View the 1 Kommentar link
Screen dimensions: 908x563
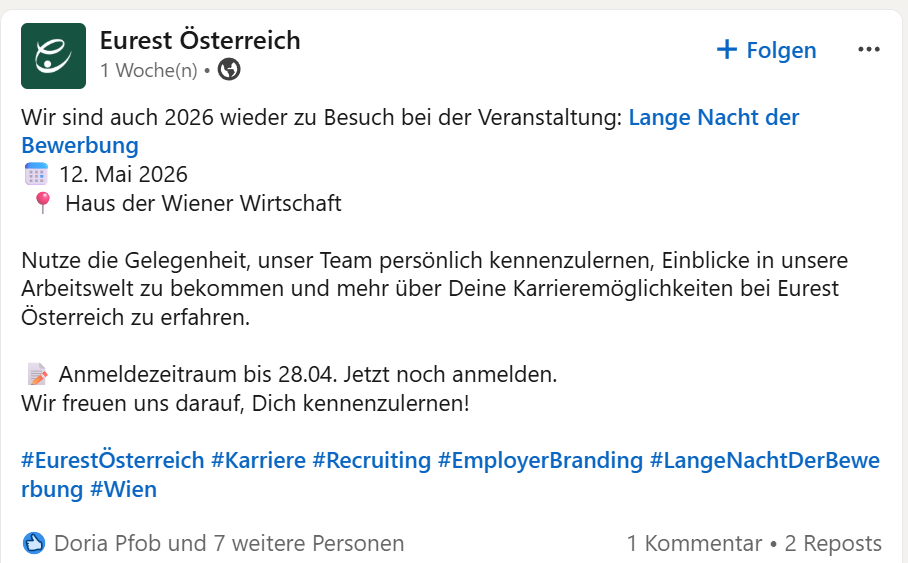(694, 543)
